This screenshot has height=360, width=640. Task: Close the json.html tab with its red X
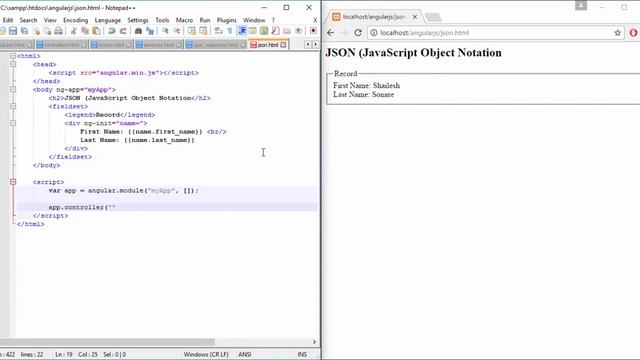tap(283, 44)
